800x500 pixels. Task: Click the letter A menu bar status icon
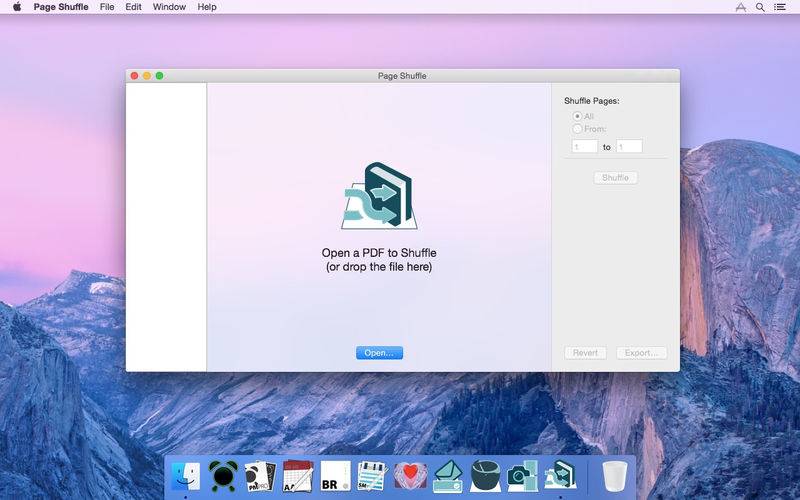click(x=740, y=7)
